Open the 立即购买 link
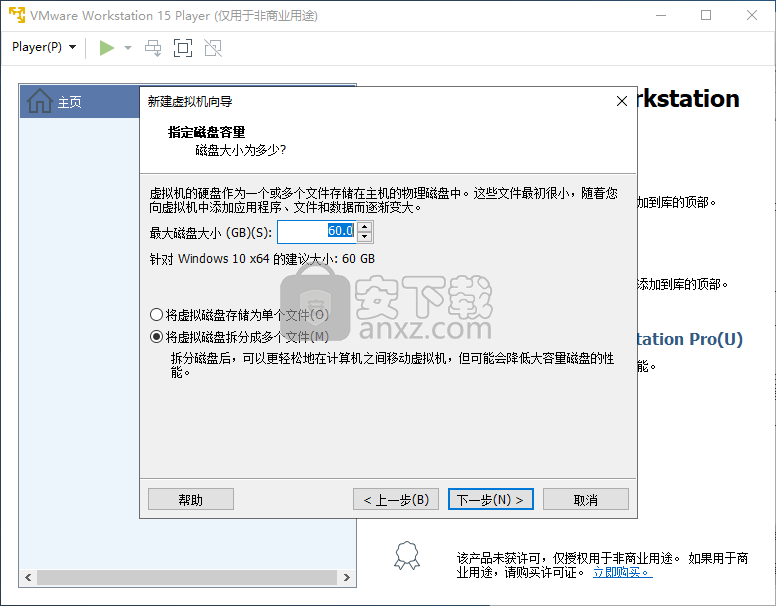 623,572
